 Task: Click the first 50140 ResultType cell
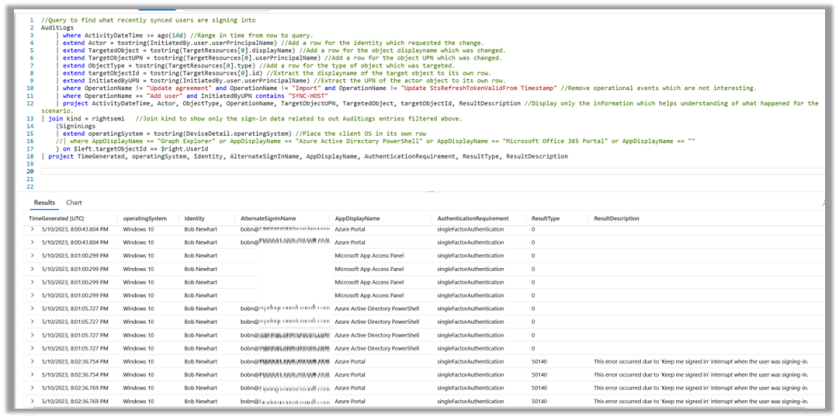click(541, 360)
